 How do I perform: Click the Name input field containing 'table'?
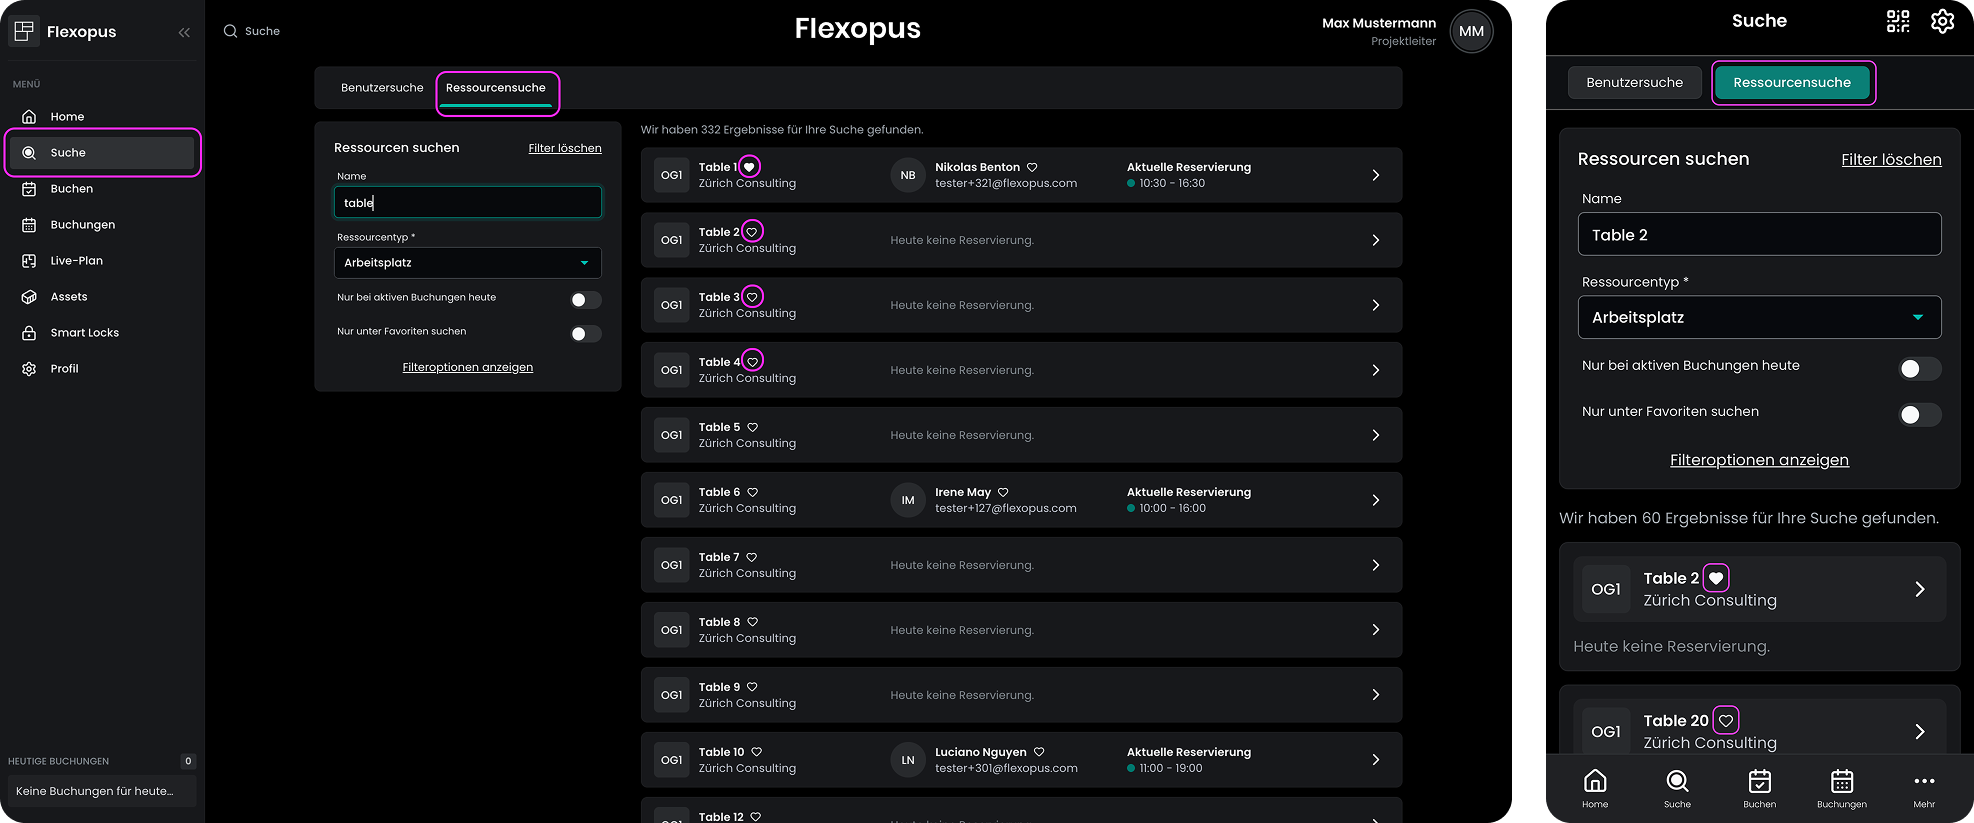point(467,203)
